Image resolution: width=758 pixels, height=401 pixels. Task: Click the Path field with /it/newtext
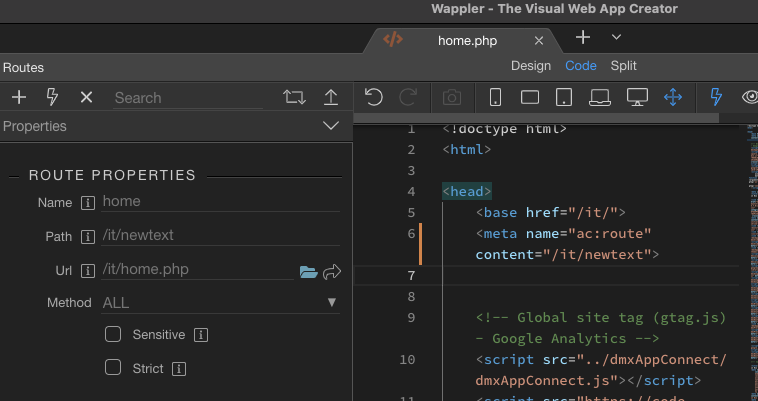220,236
